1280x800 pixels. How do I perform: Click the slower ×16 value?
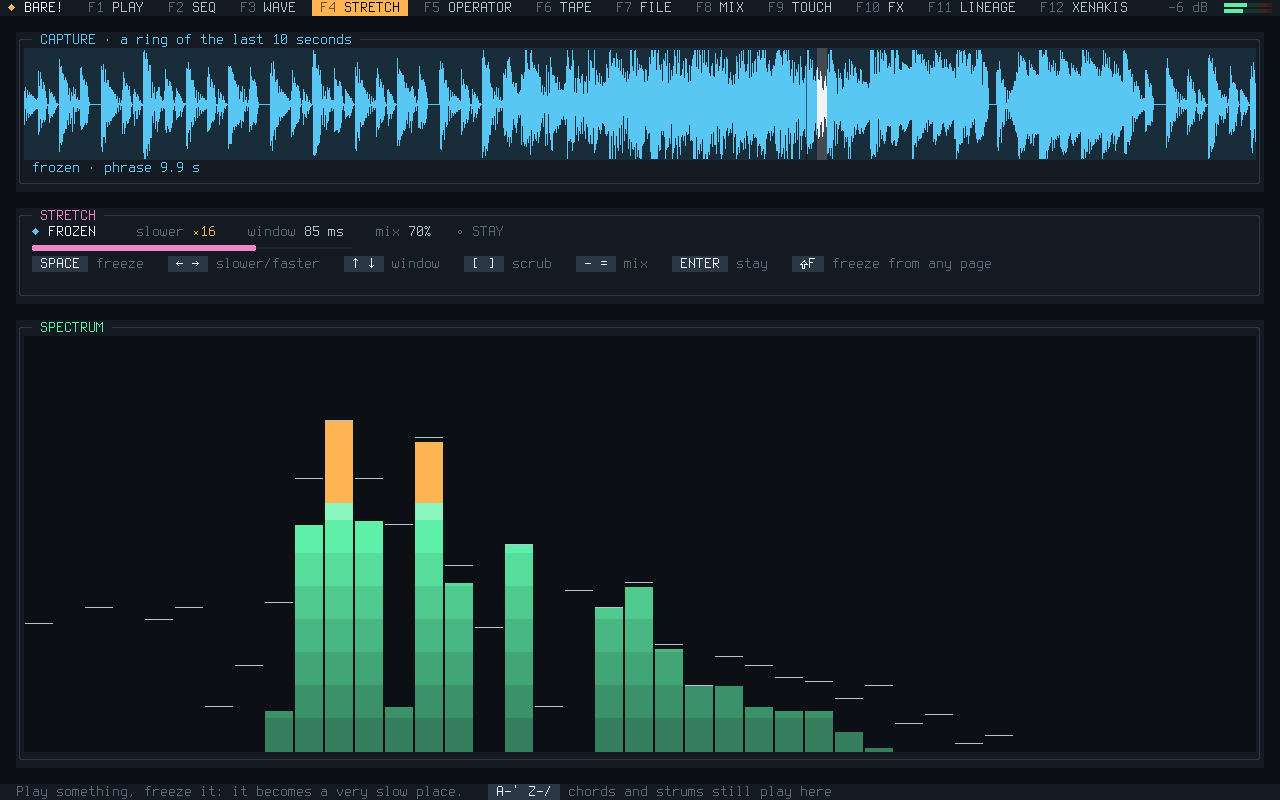176,231
